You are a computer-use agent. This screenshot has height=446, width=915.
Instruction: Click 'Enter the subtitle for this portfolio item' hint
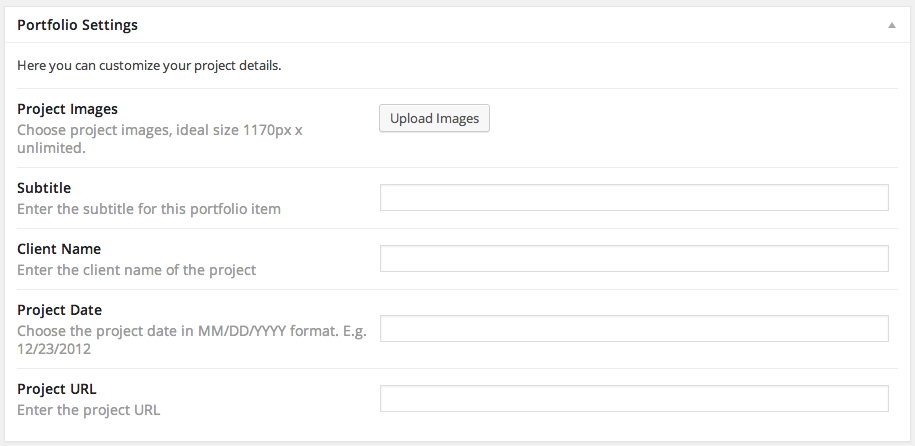(x=149, y=209)
